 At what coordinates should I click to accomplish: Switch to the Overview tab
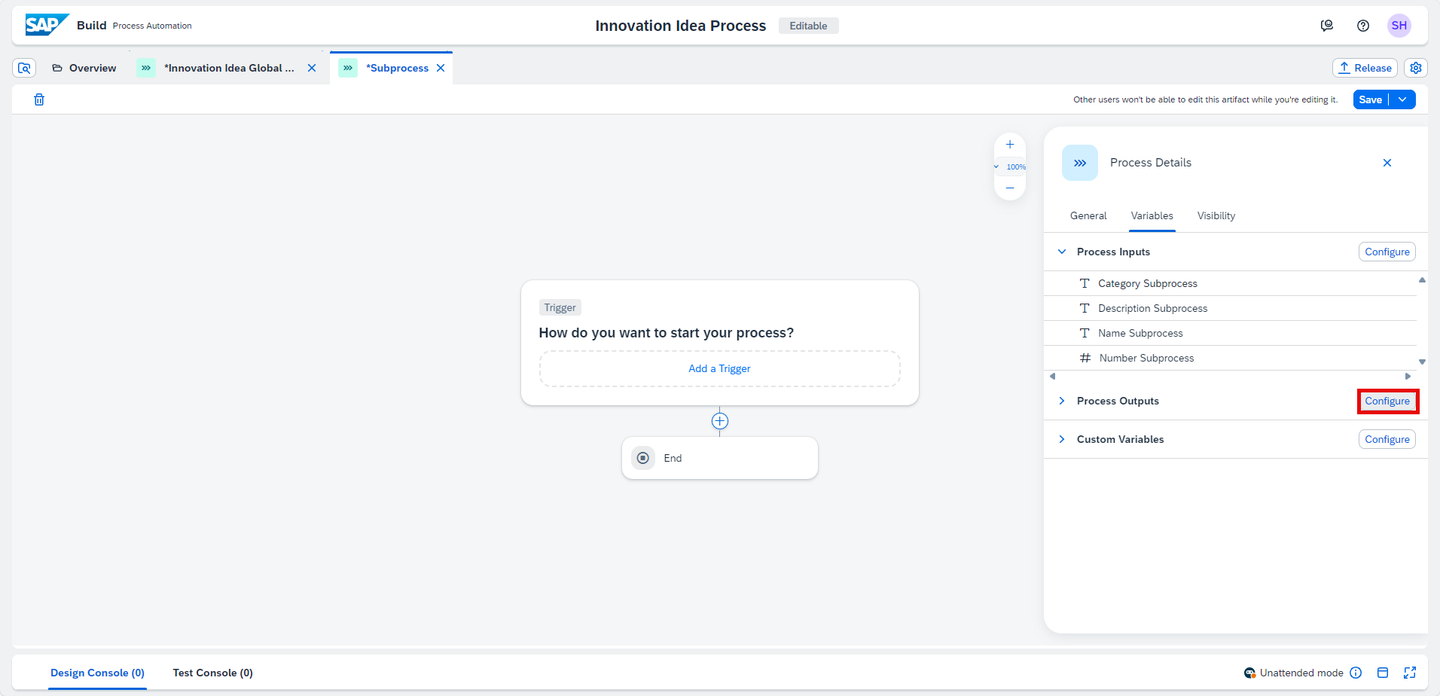84,68
